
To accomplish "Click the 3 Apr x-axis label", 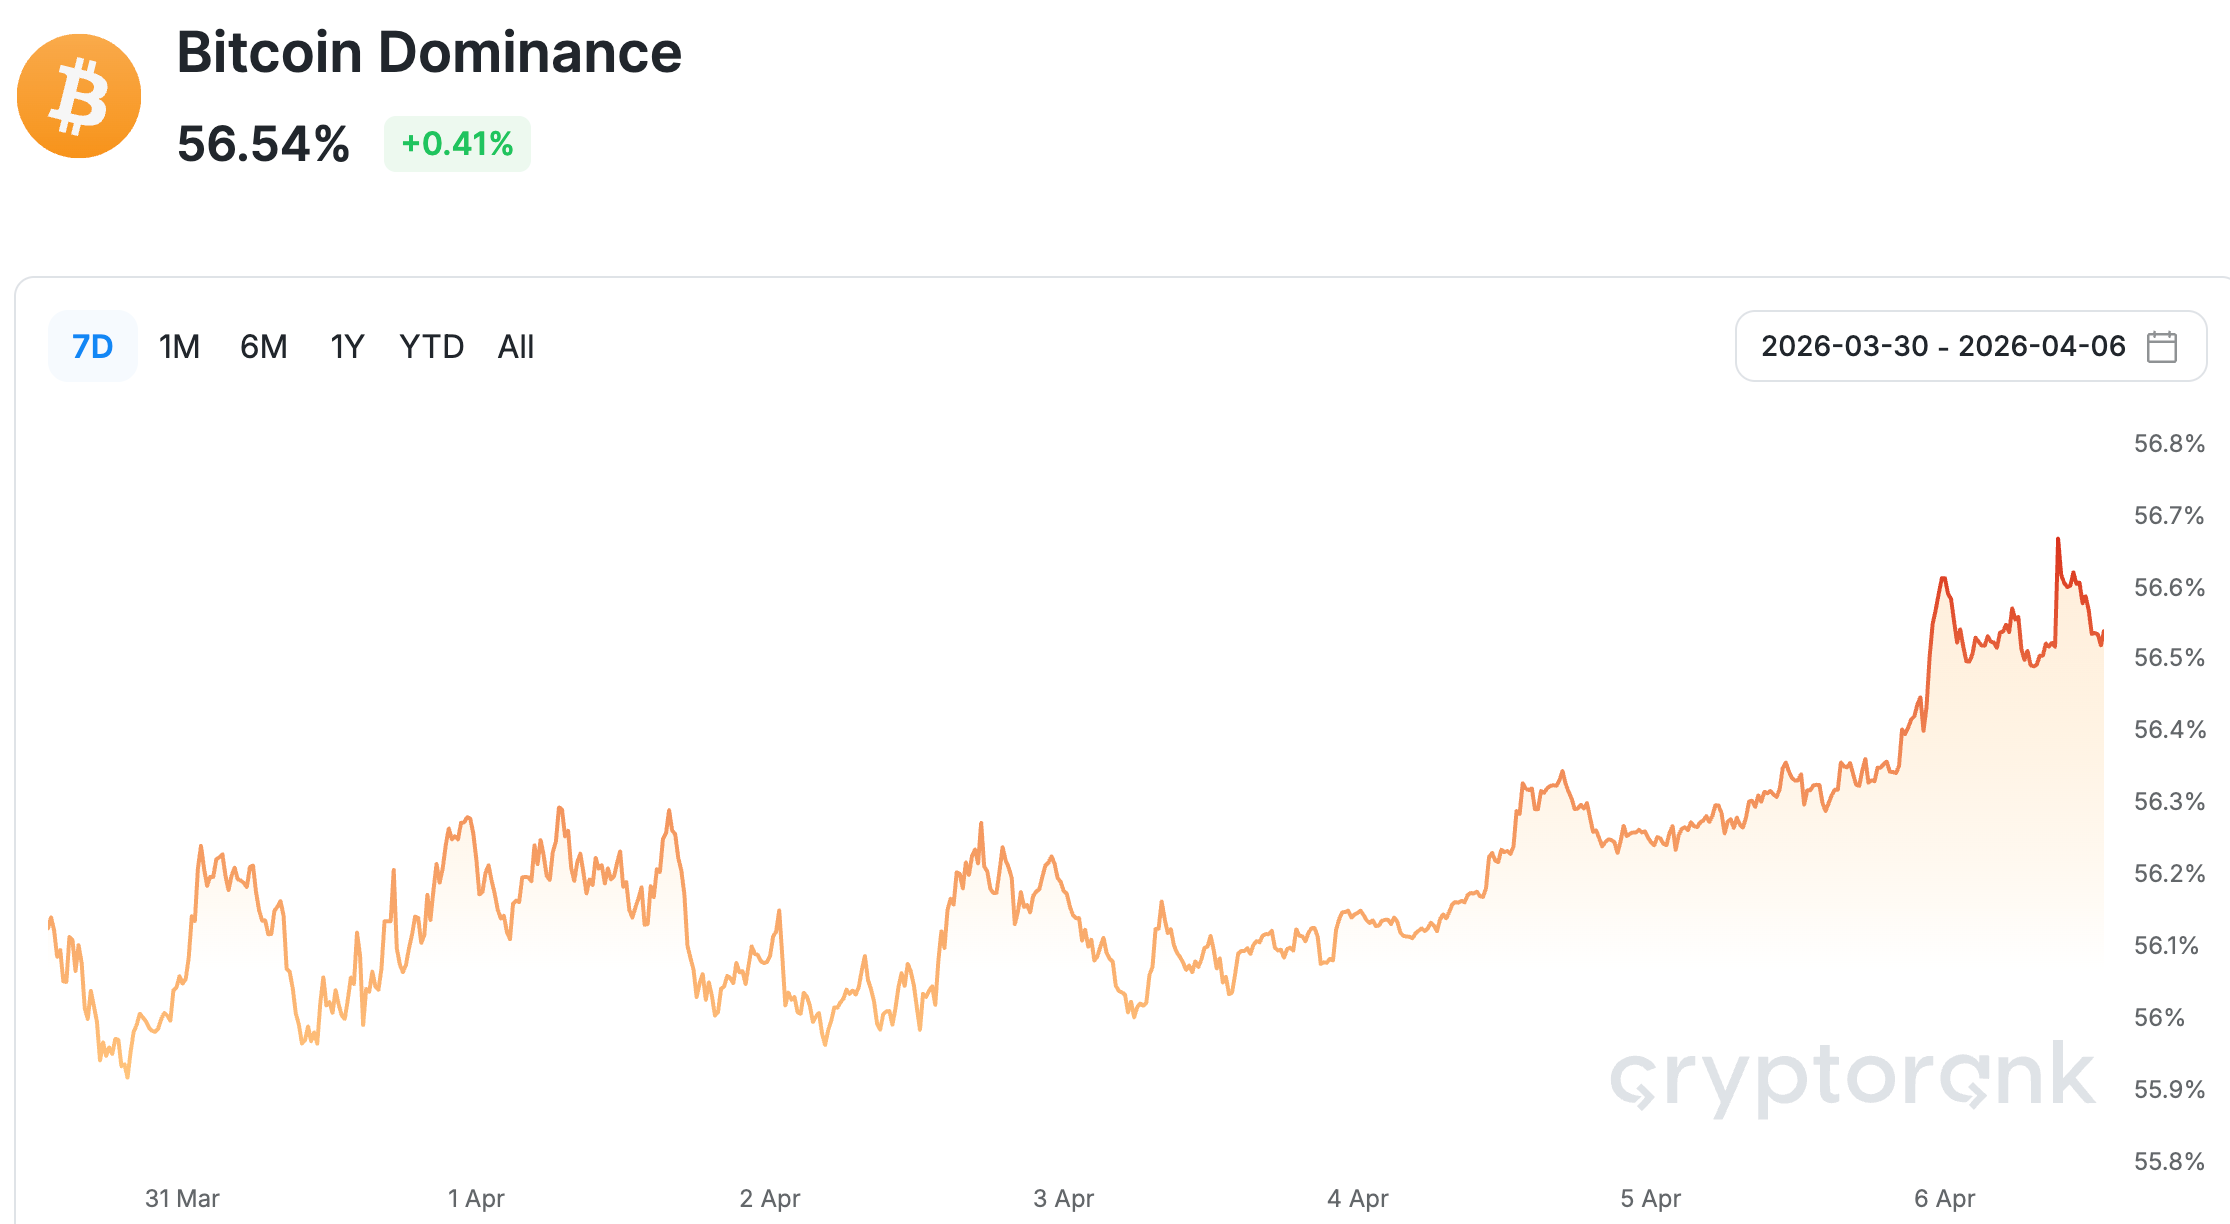I will click(x=1063, y=1198).
